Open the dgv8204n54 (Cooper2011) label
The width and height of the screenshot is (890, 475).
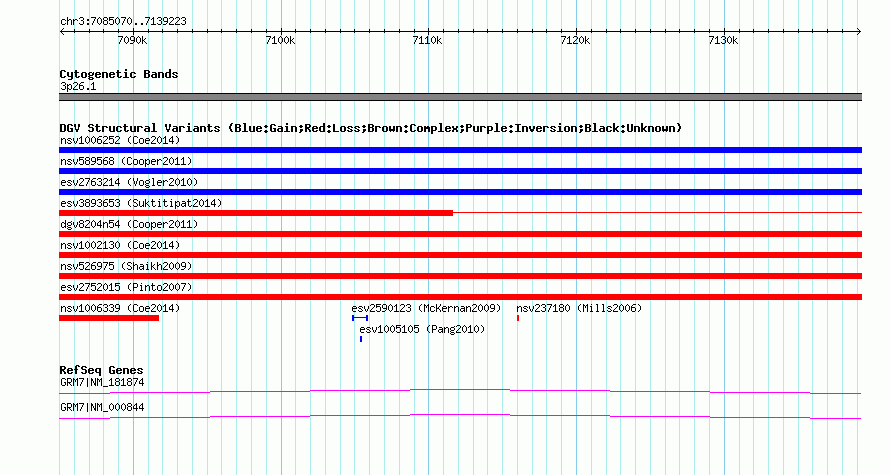coord(129,224)
